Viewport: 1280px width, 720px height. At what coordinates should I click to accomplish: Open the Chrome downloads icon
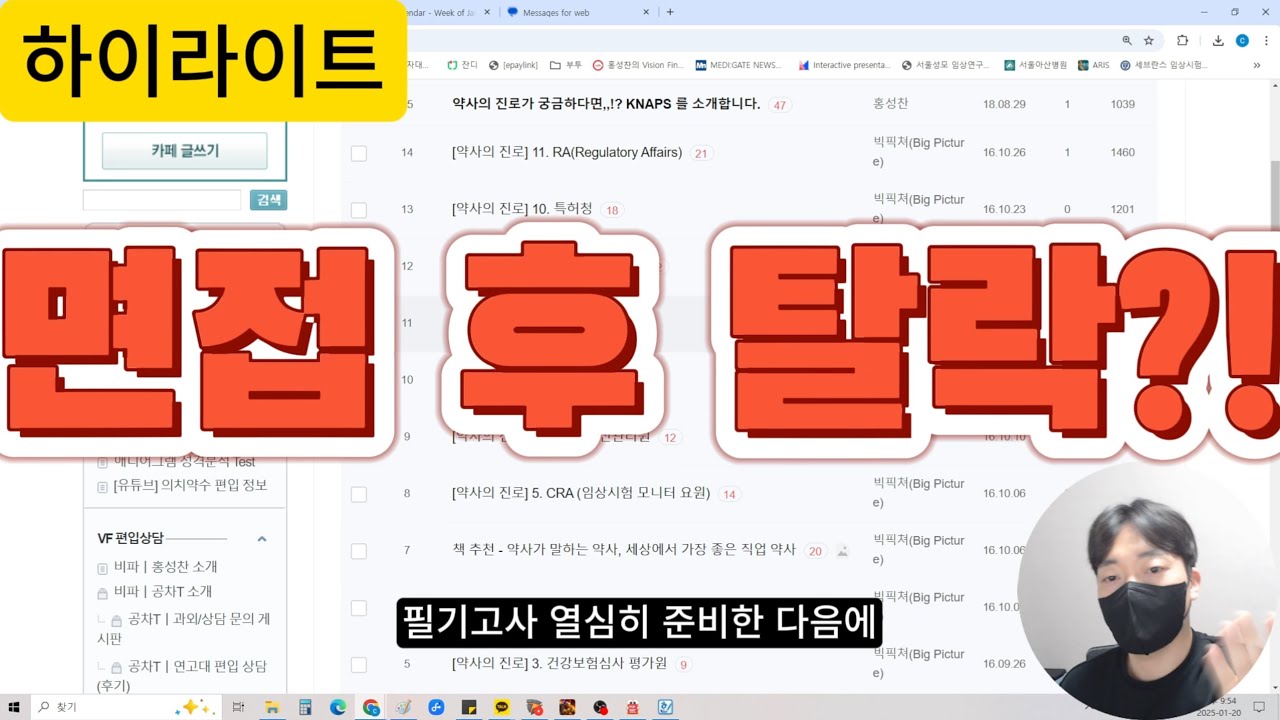1218,40
